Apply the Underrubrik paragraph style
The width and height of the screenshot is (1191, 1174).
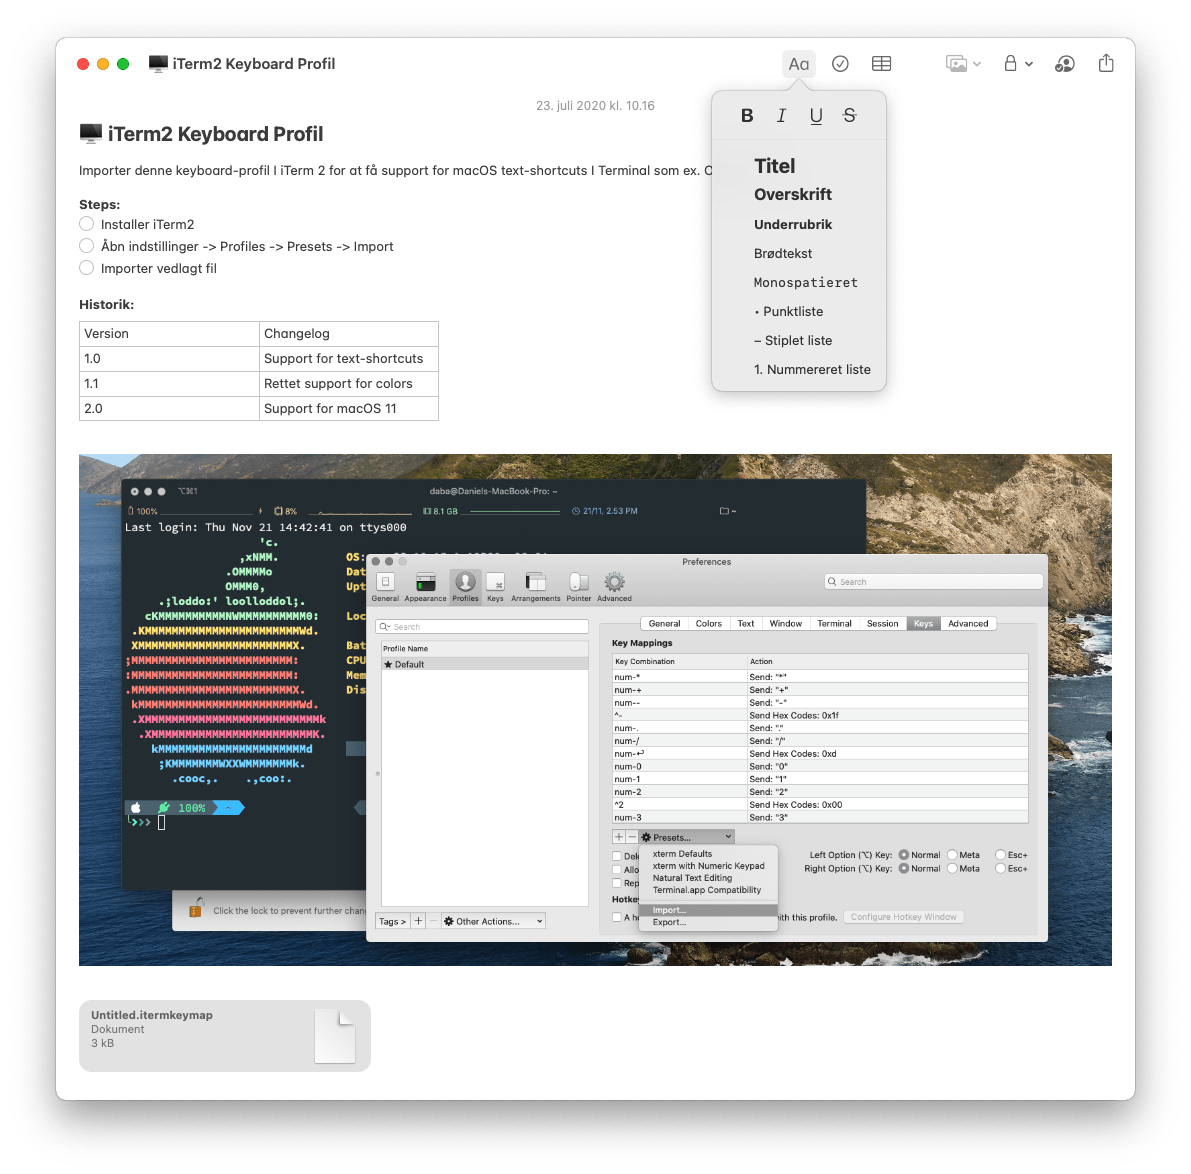[793, 224]
